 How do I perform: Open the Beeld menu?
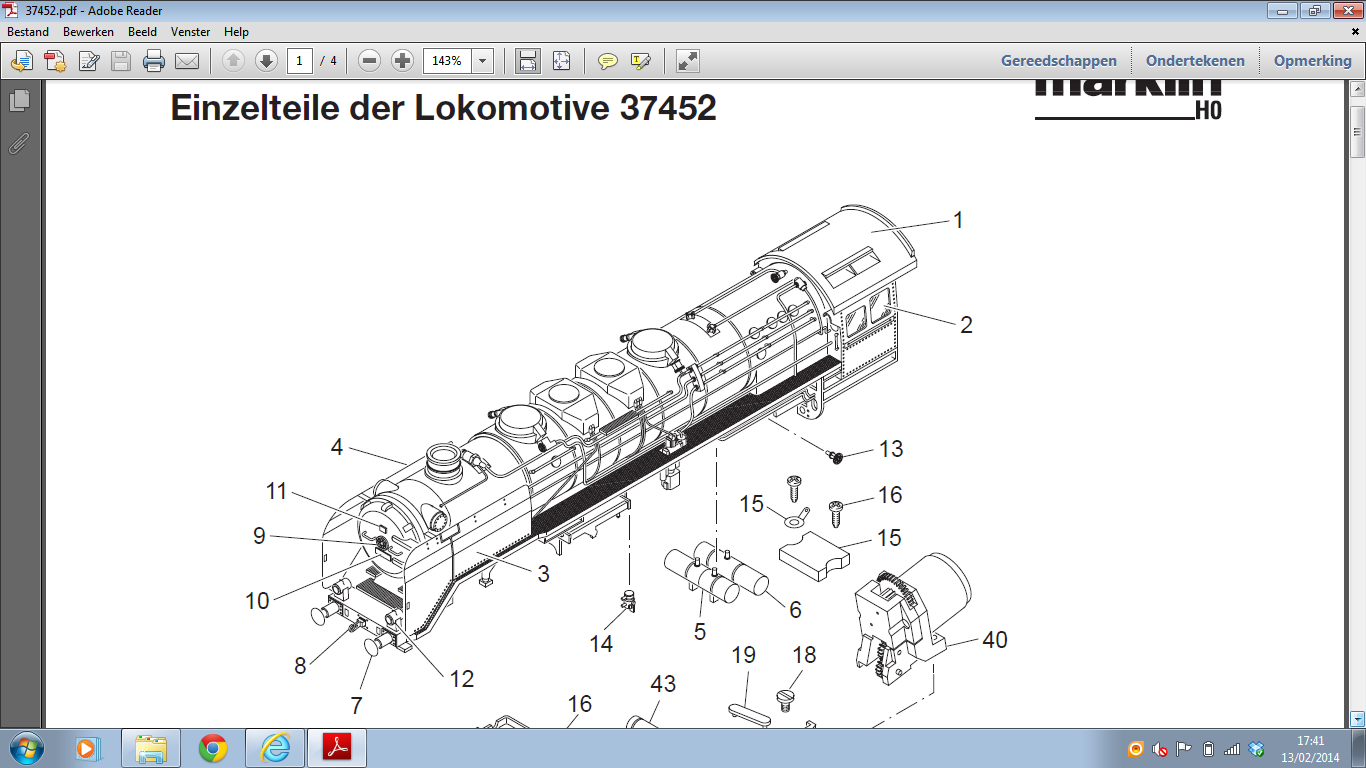(142, 32)
